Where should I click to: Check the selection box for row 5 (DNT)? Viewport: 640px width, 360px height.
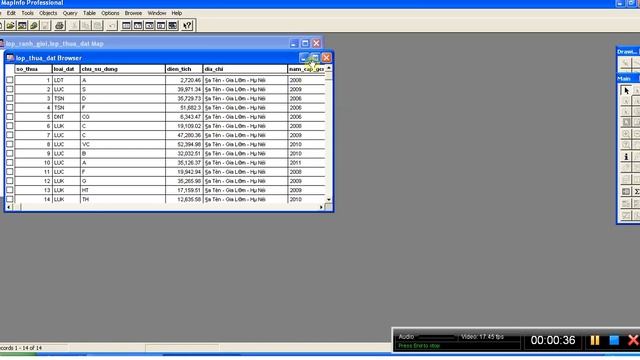pos(9,117)
